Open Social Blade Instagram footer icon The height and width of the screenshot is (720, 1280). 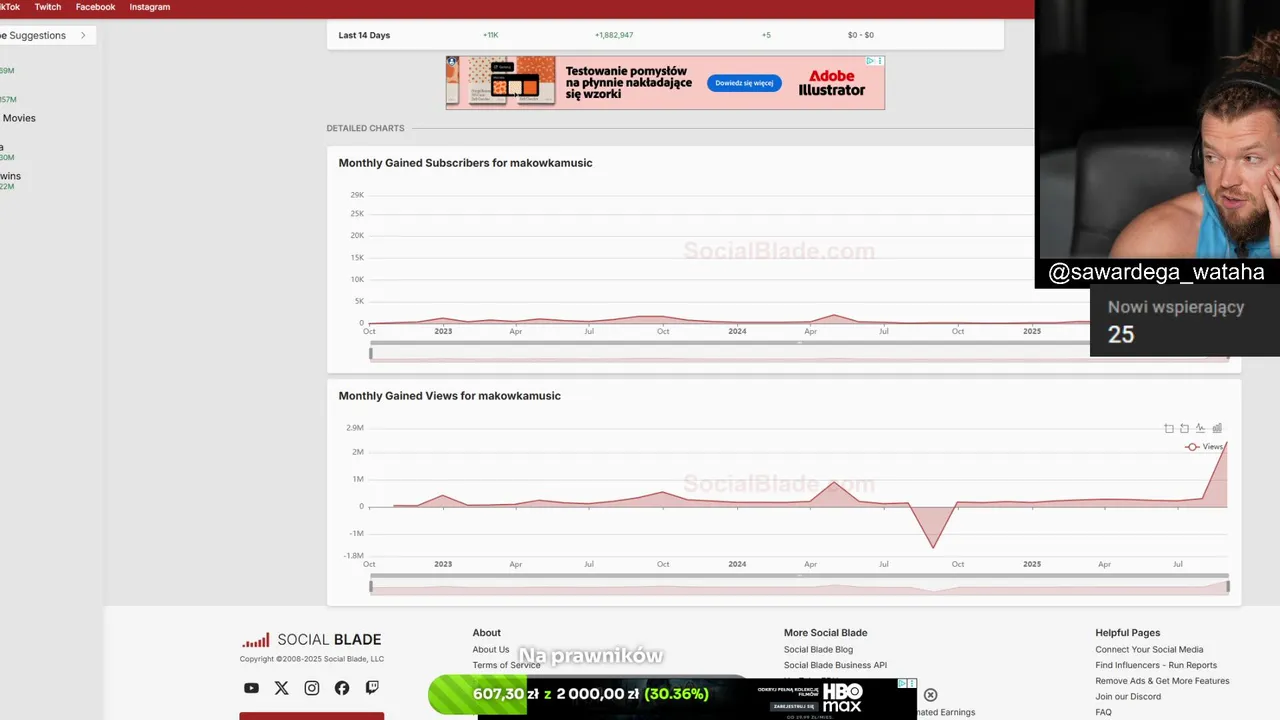click(x=312, y=688)
